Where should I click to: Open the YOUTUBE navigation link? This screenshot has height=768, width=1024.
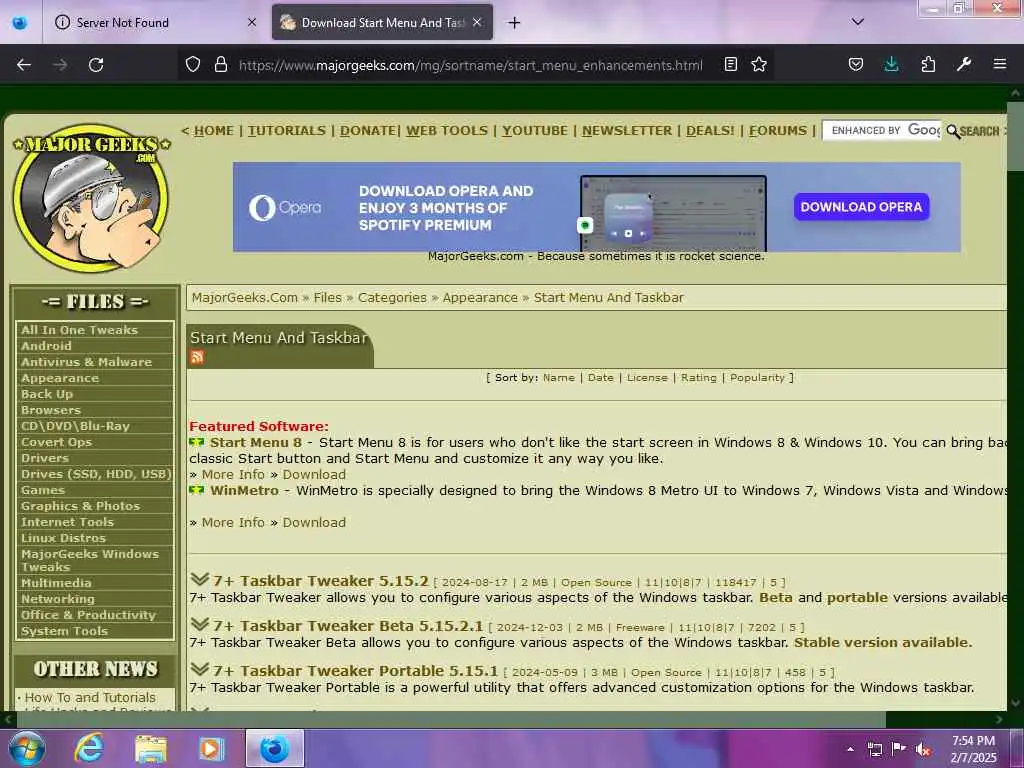(x=535, y=131)
